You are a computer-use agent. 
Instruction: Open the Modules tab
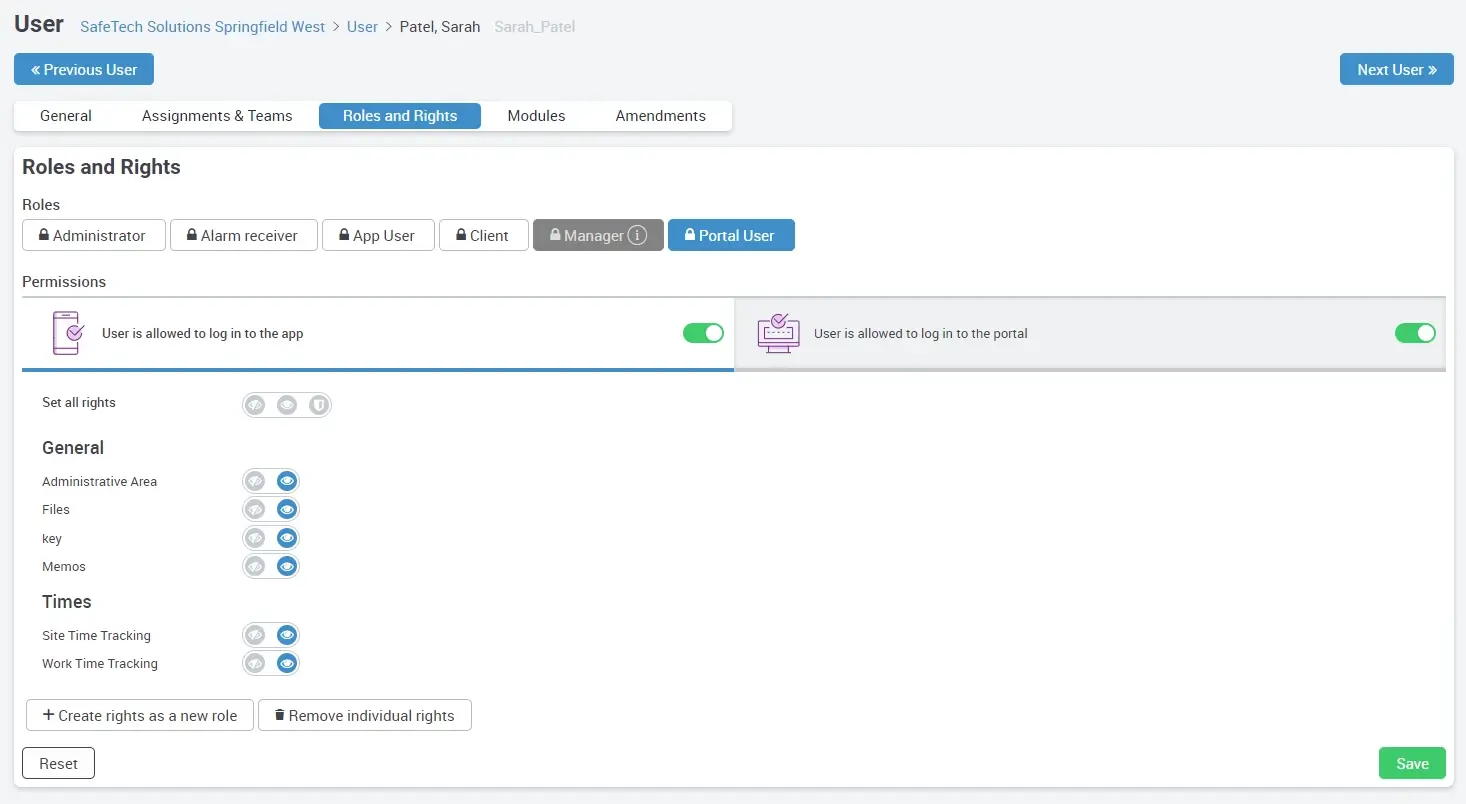[536, 116]
